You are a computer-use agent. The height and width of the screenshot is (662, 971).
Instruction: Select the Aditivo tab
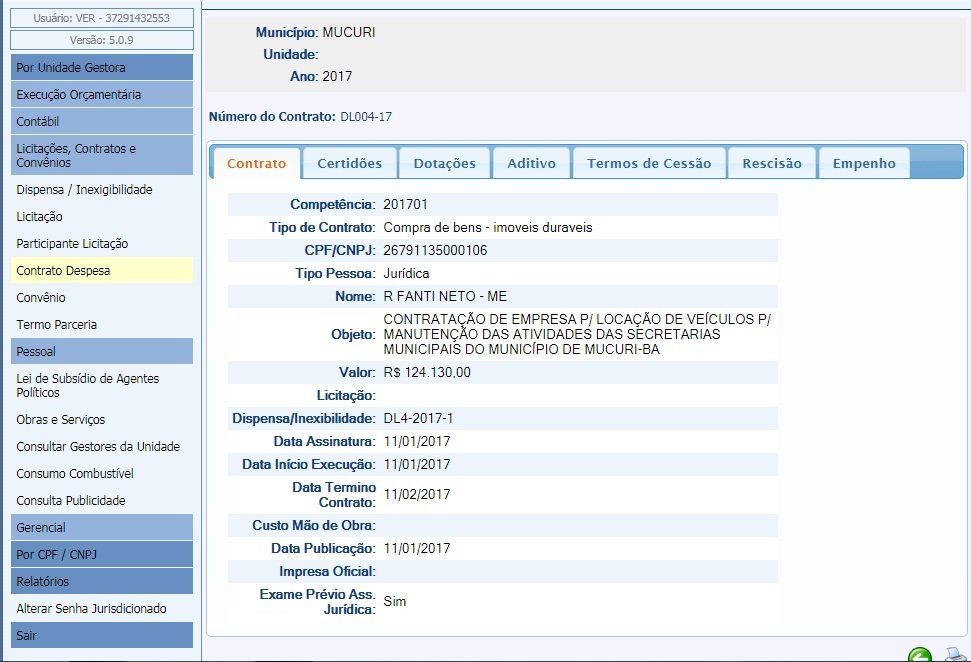coord(531,163)
